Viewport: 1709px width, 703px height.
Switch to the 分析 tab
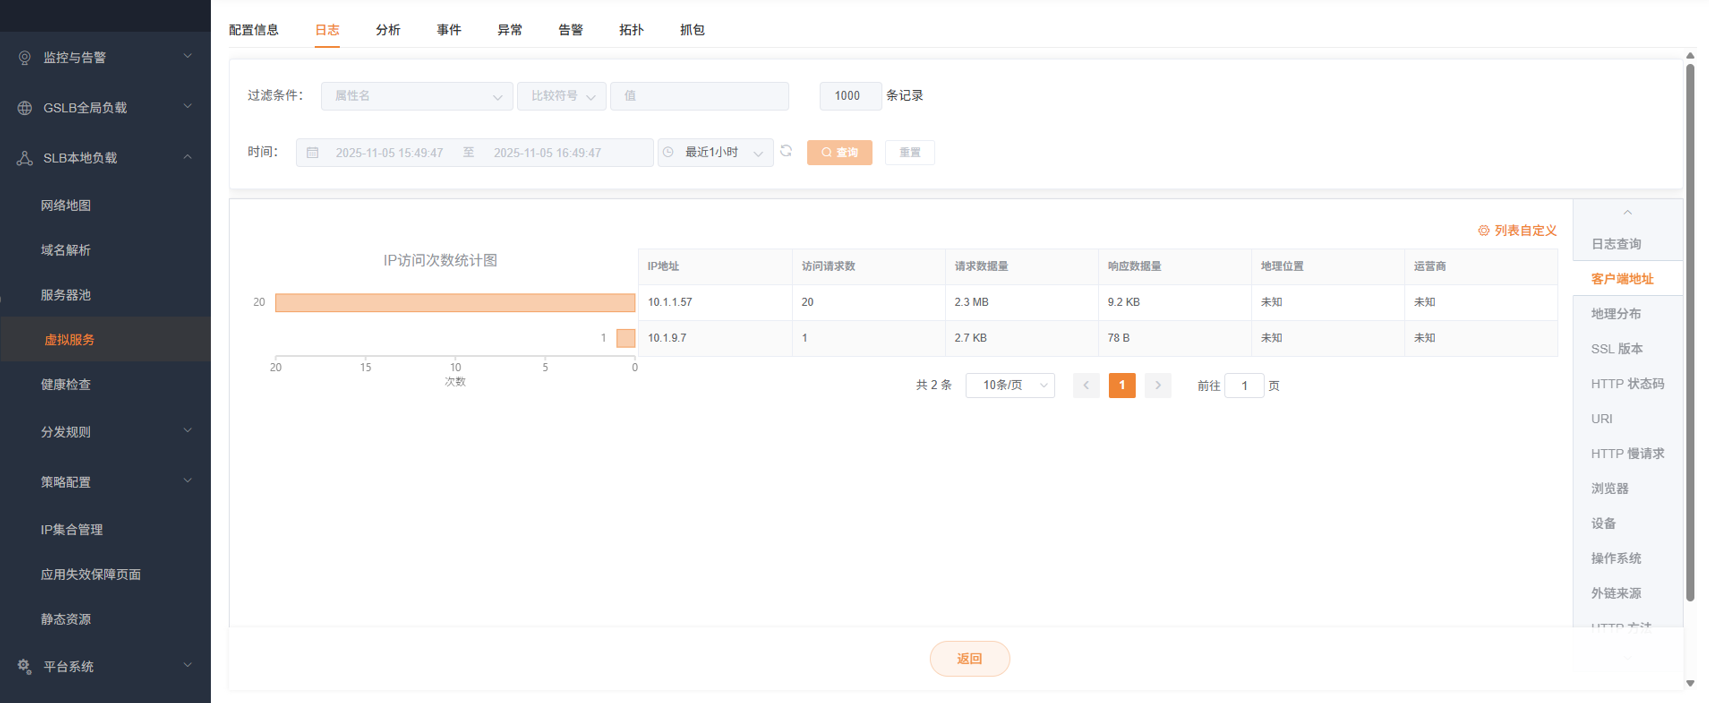388,30
